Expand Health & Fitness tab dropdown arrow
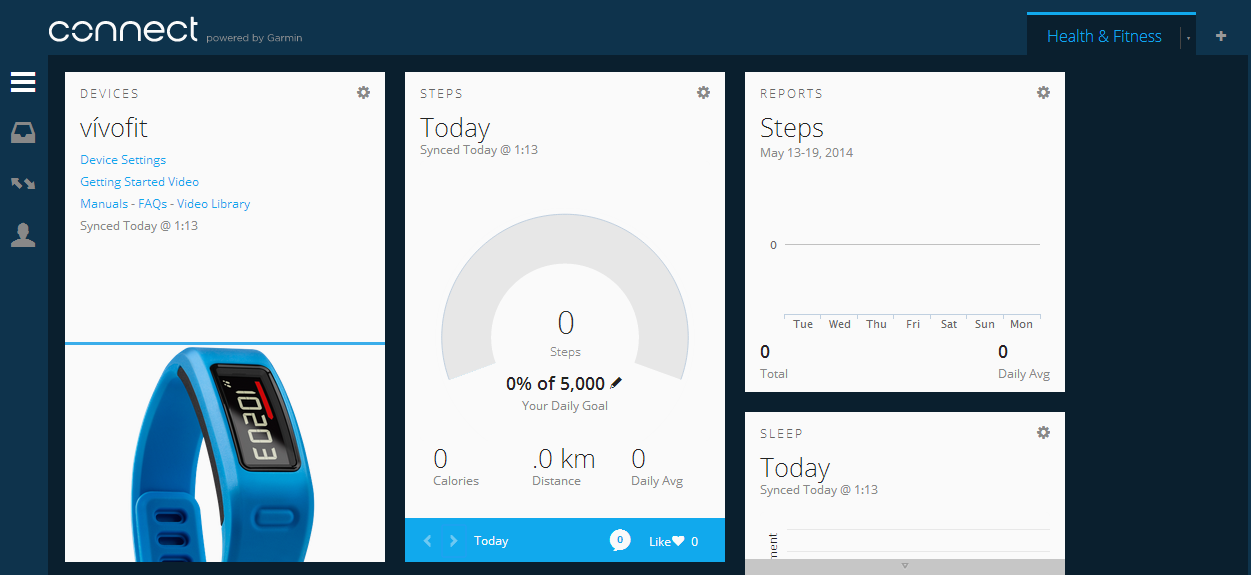Image resolution: width=1251 pixels, height=575 pixels. (1188, 38)
